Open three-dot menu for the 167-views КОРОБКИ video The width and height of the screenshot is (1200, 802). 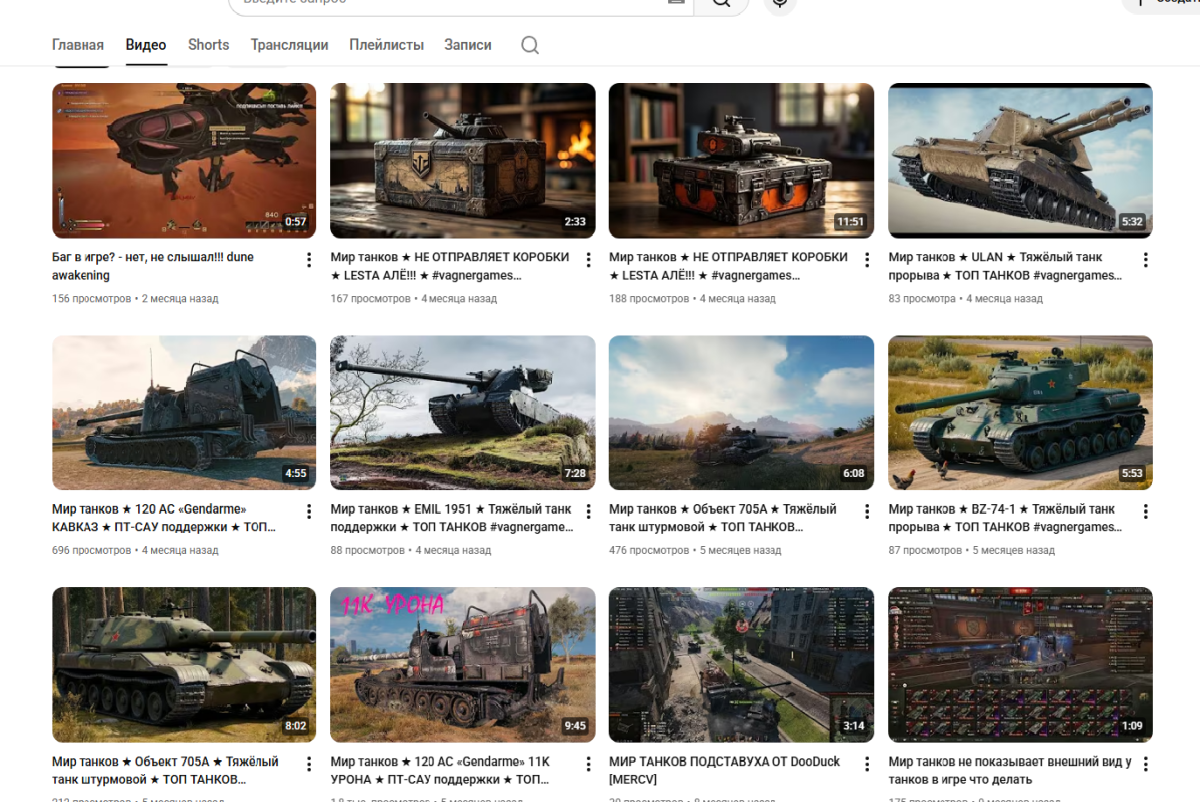click(588, 260)
